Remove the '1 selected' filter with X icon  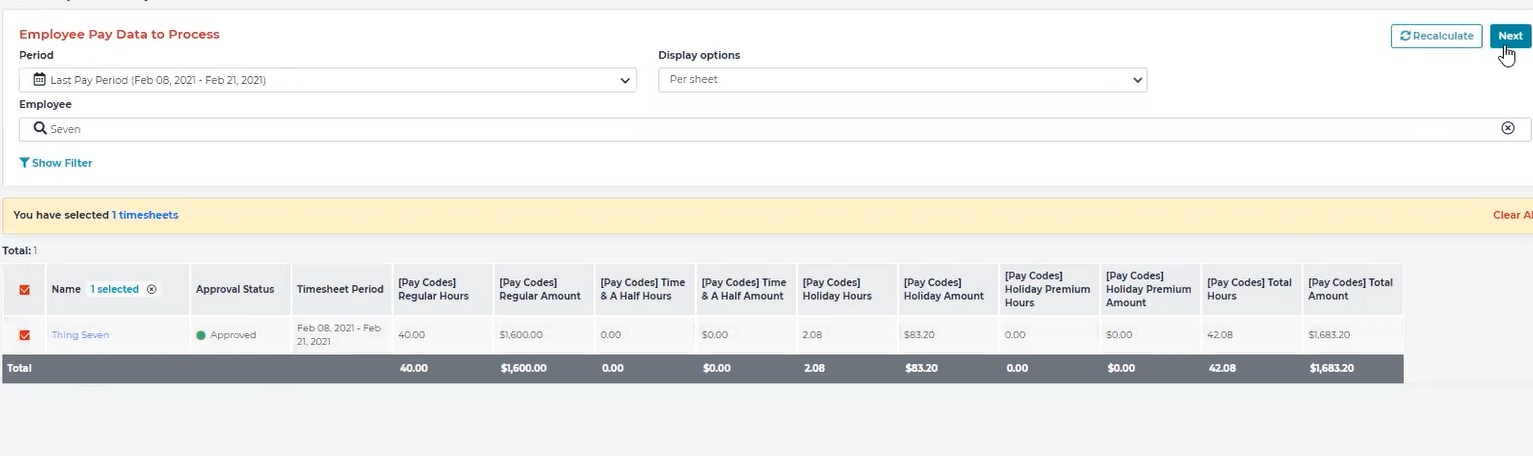click(152, 290)
